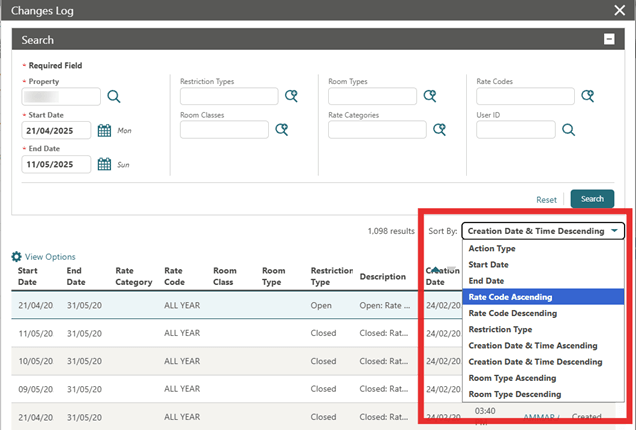Image resolution: width=636 pixels, height=430 pixels.
Task: Click the Reset link
Action: (546, 200)
